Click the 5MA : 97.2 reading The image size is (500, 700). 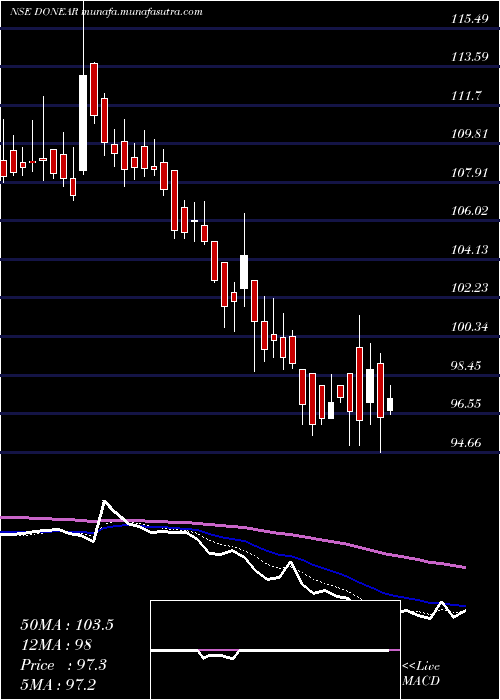[58, 685]
